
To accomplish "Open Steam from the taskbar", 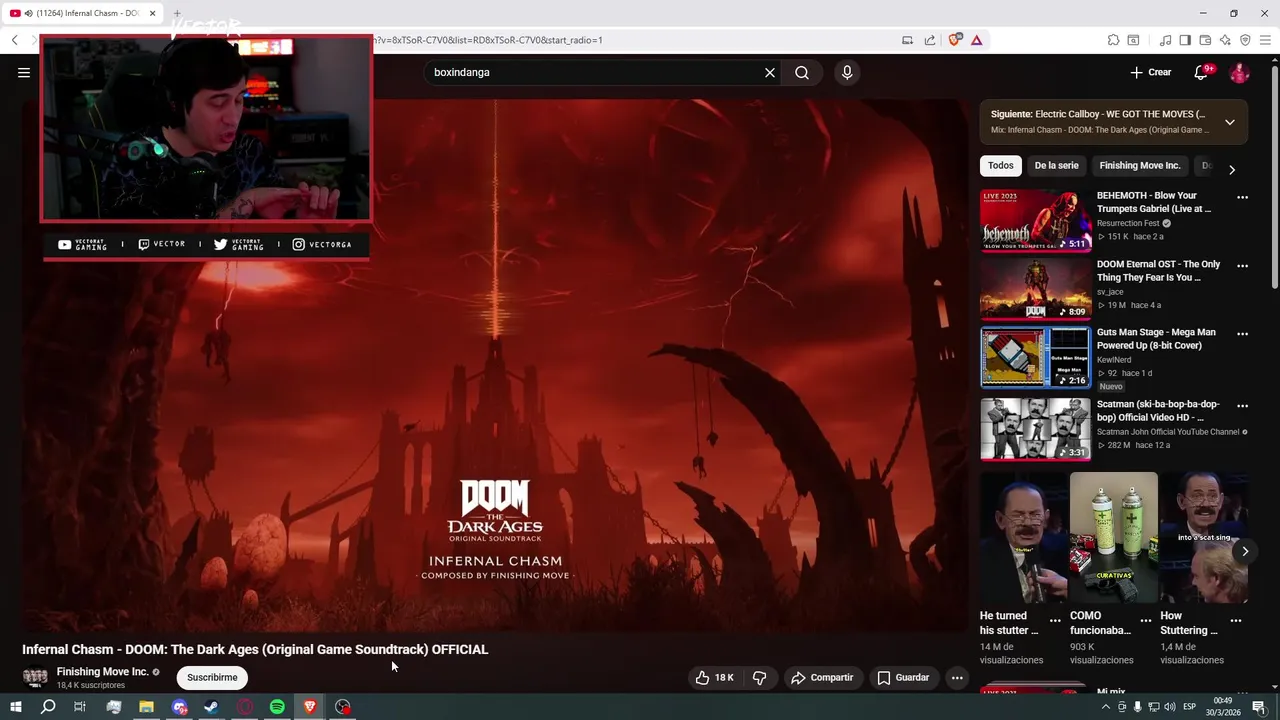I will pyautogui.click(x=211, y=707).
